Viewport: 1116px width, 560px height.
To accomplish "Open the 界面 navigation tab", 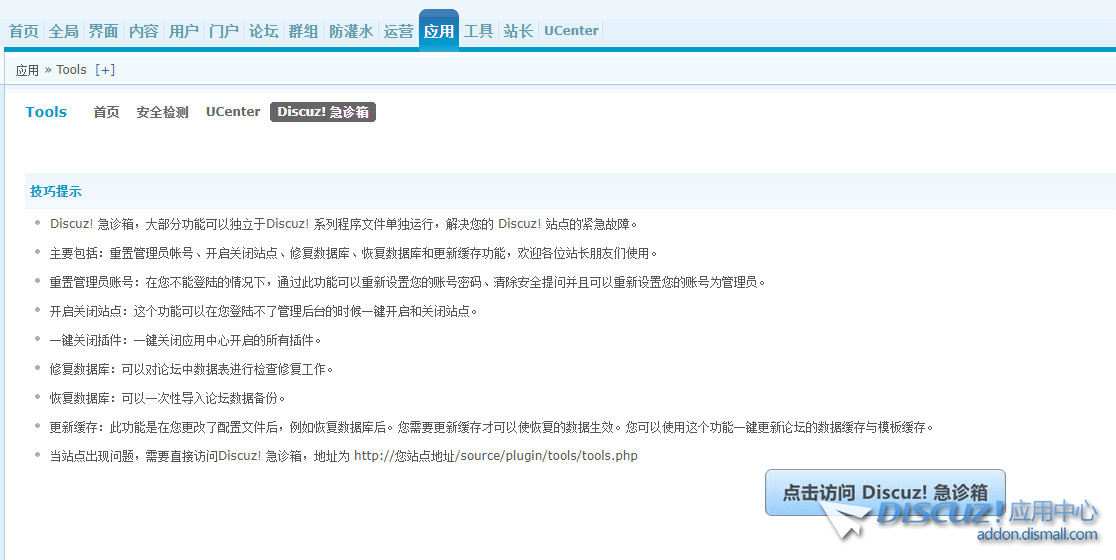I will click(104, 31).
